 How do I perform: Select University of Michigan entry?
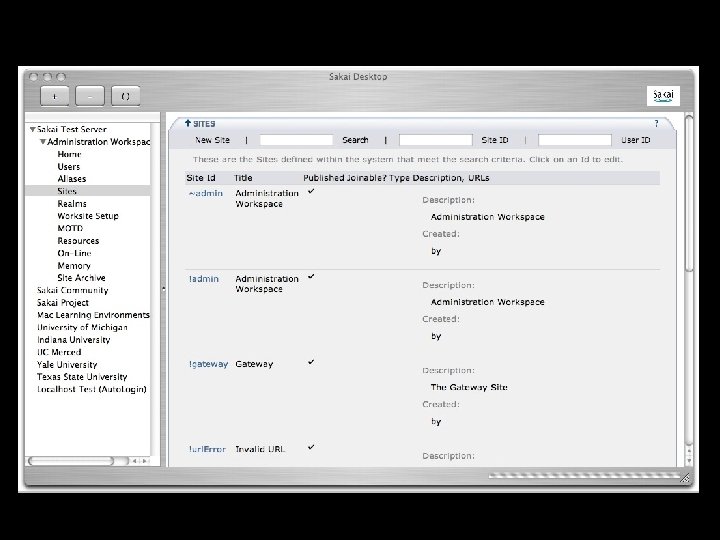point(82,327)
